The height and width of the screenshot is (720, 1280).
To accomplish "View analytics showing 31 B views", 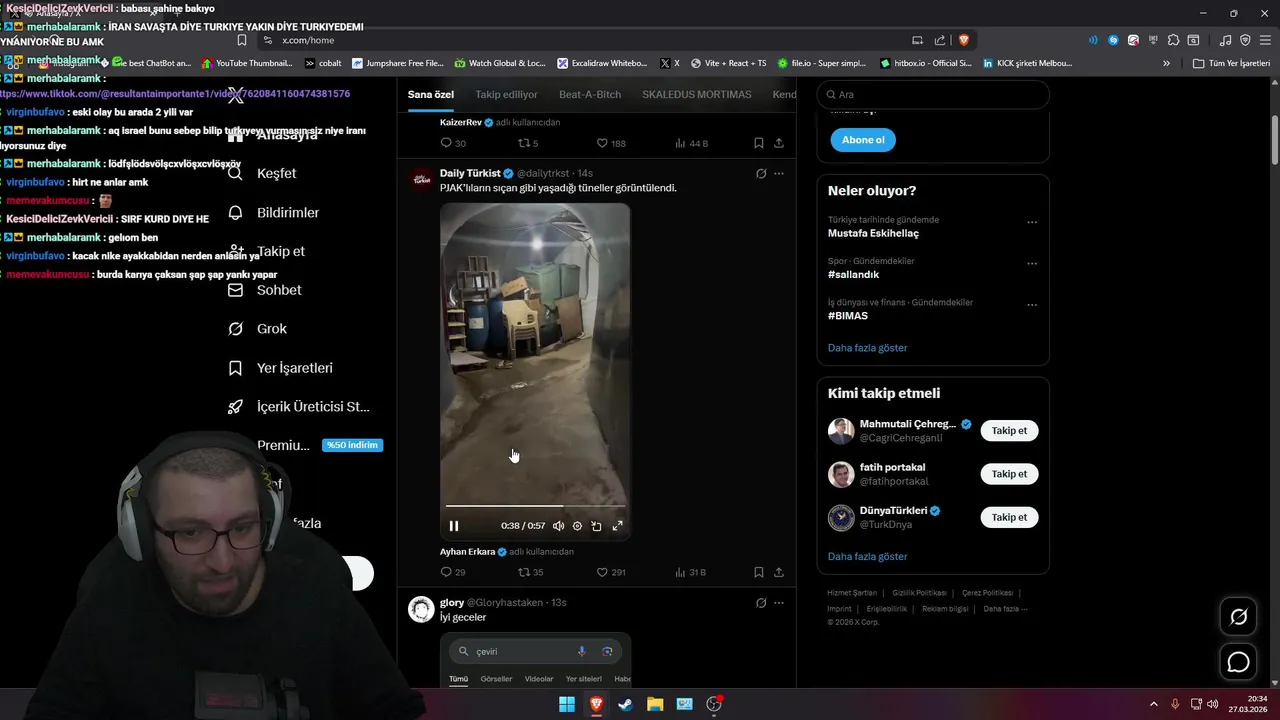I will point(690,572).
